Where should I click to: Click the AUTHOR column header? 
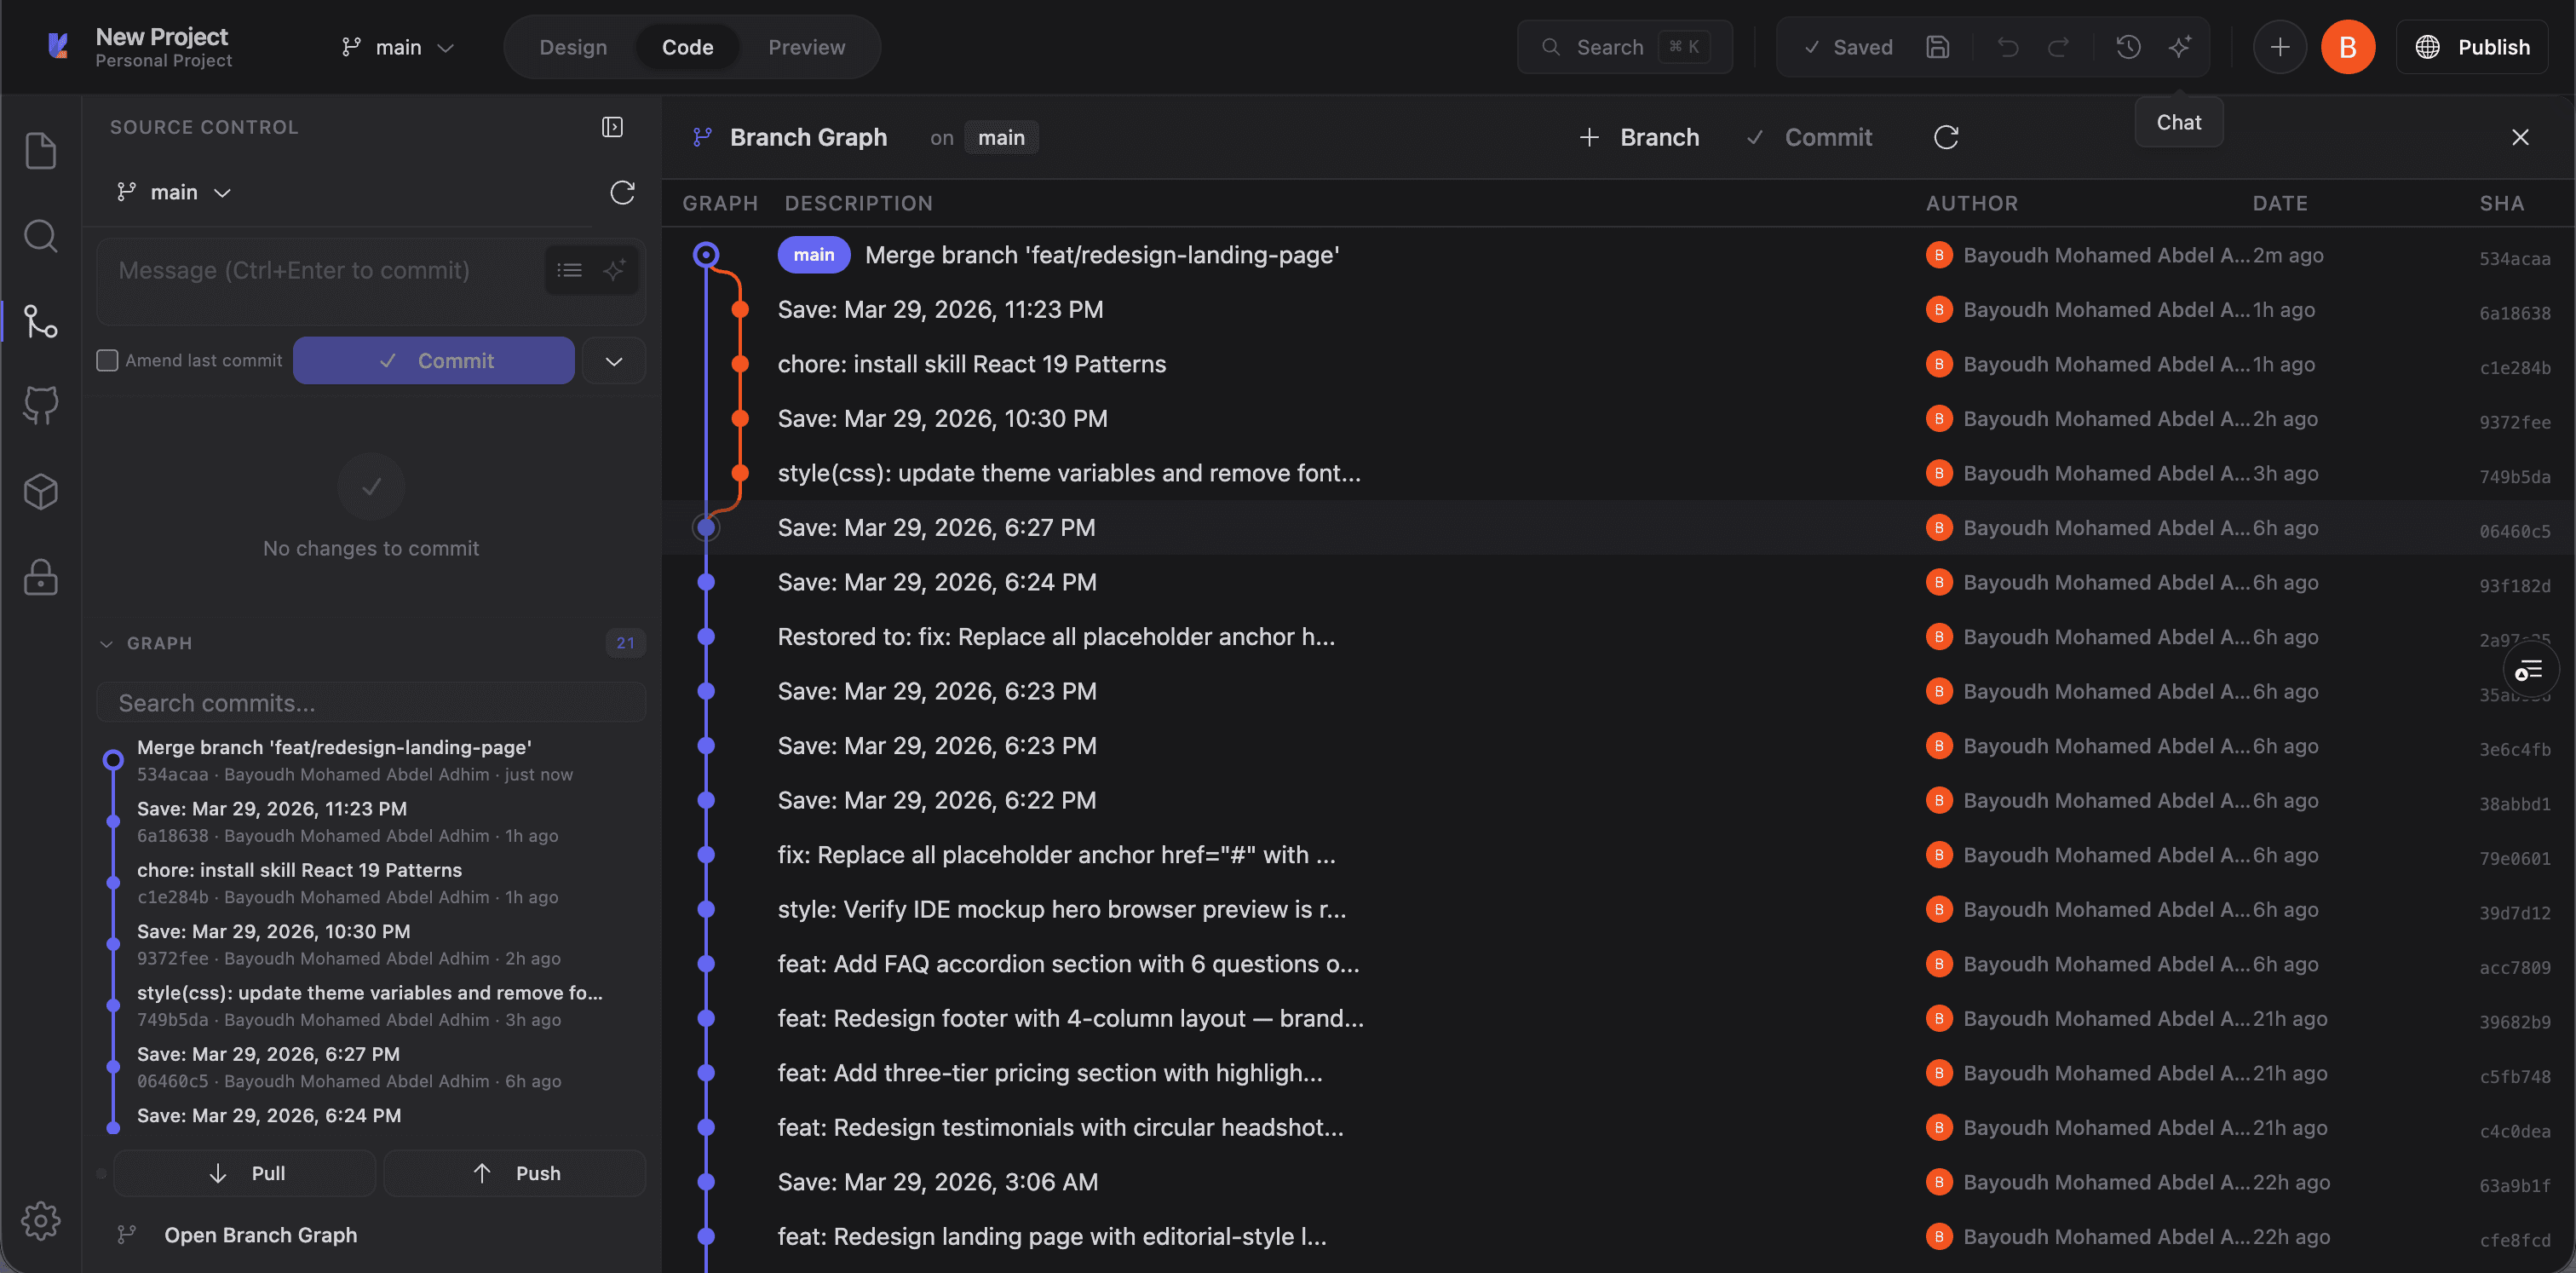(1971, 203)
